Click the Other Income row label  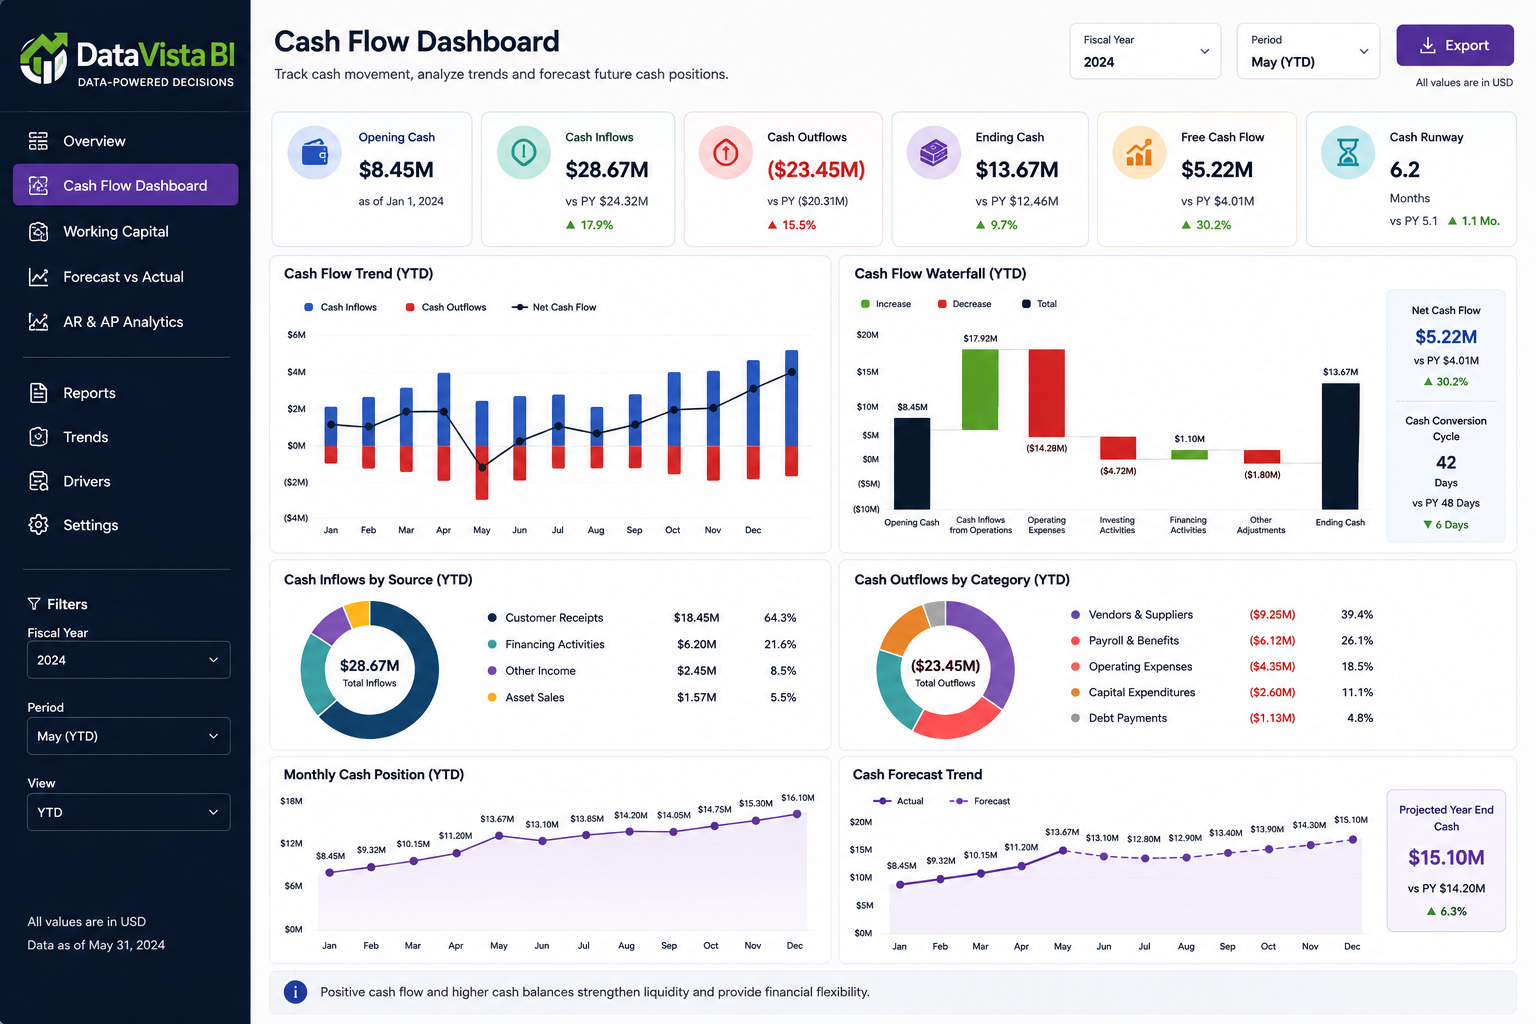tap(541, 671)
